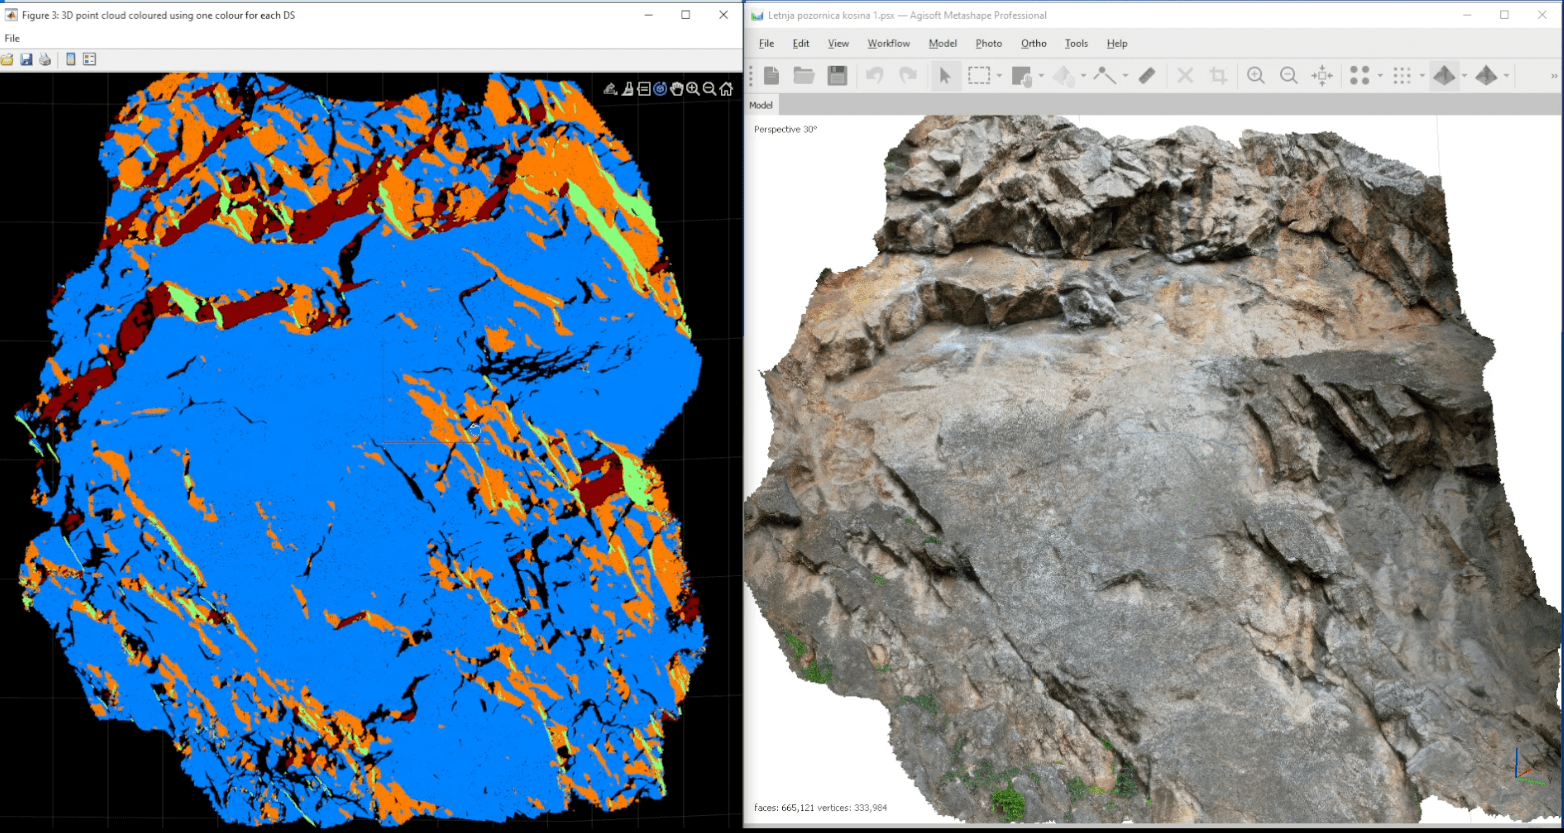Screen dimensions: 1564x833
Task: Open the Workflow menu
Action: tap(888, 43)
